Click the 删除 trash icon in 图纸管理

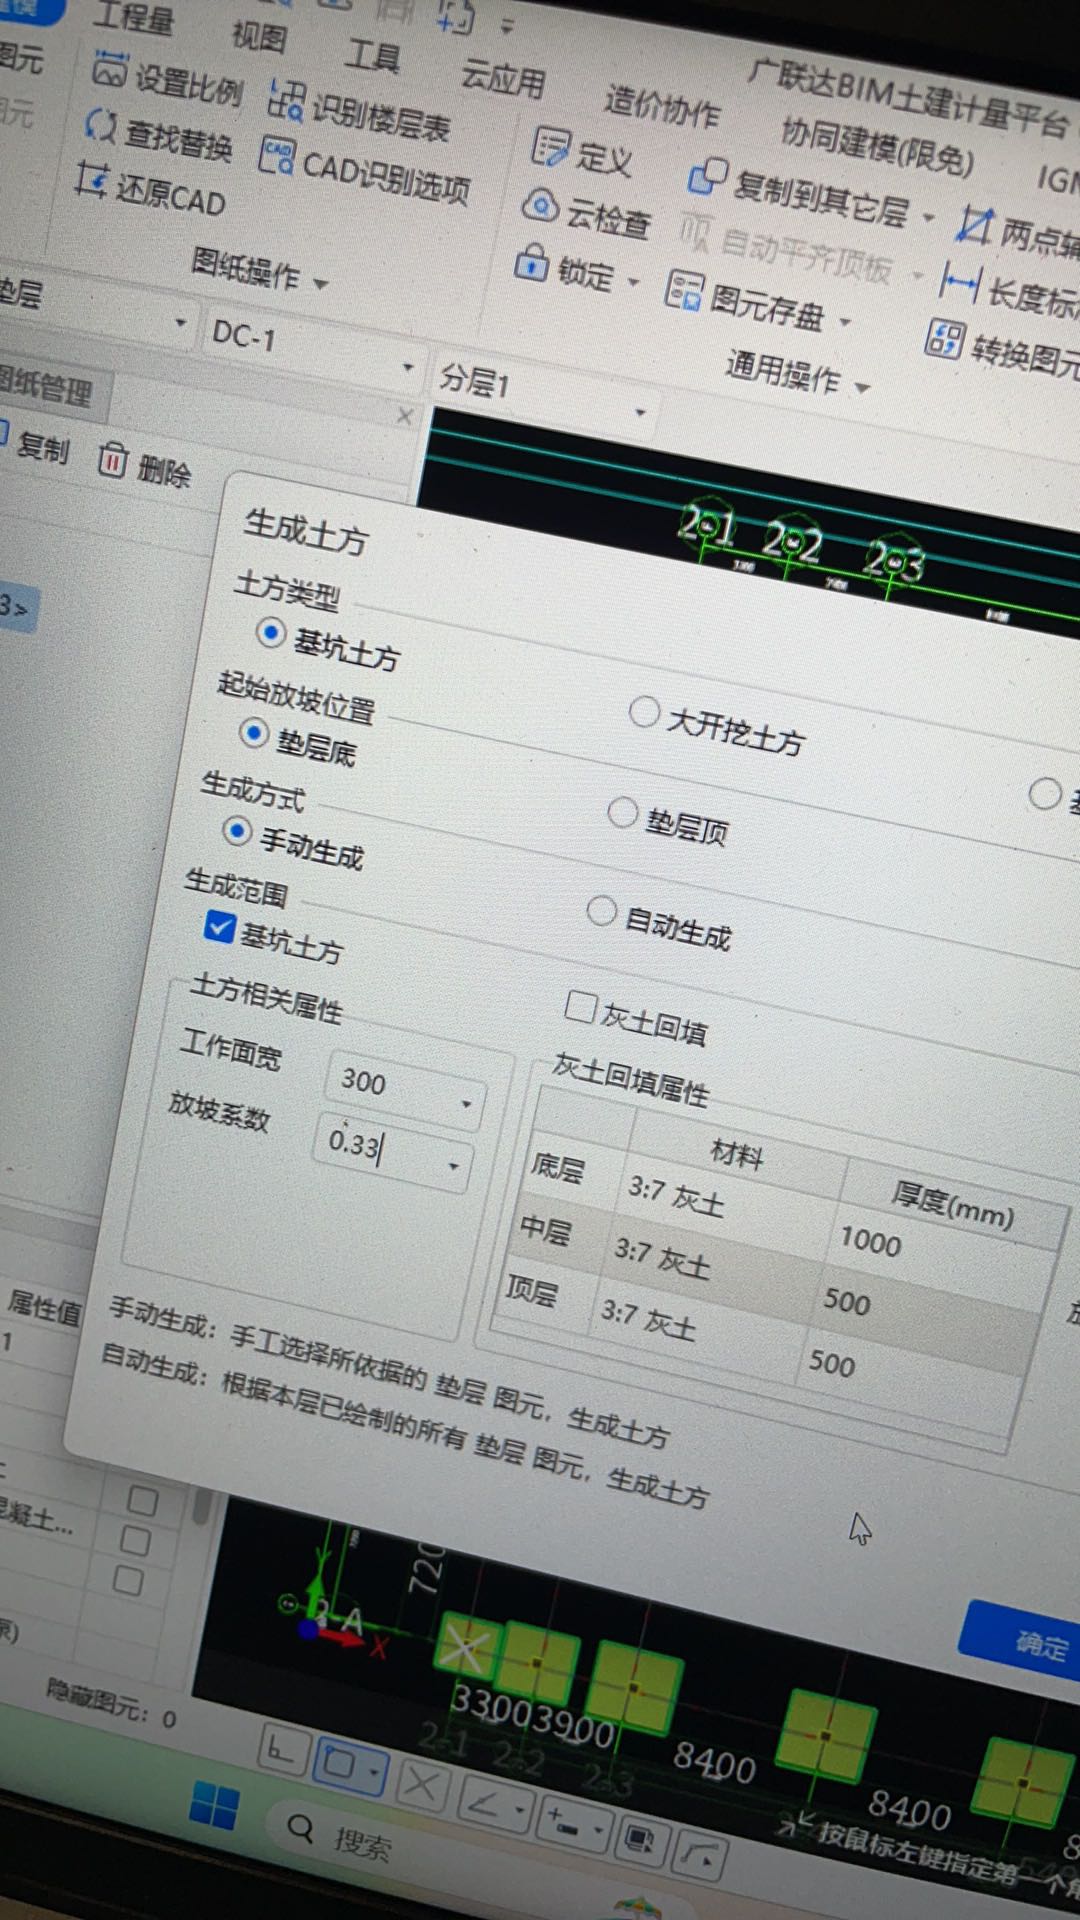pos(112,460)
